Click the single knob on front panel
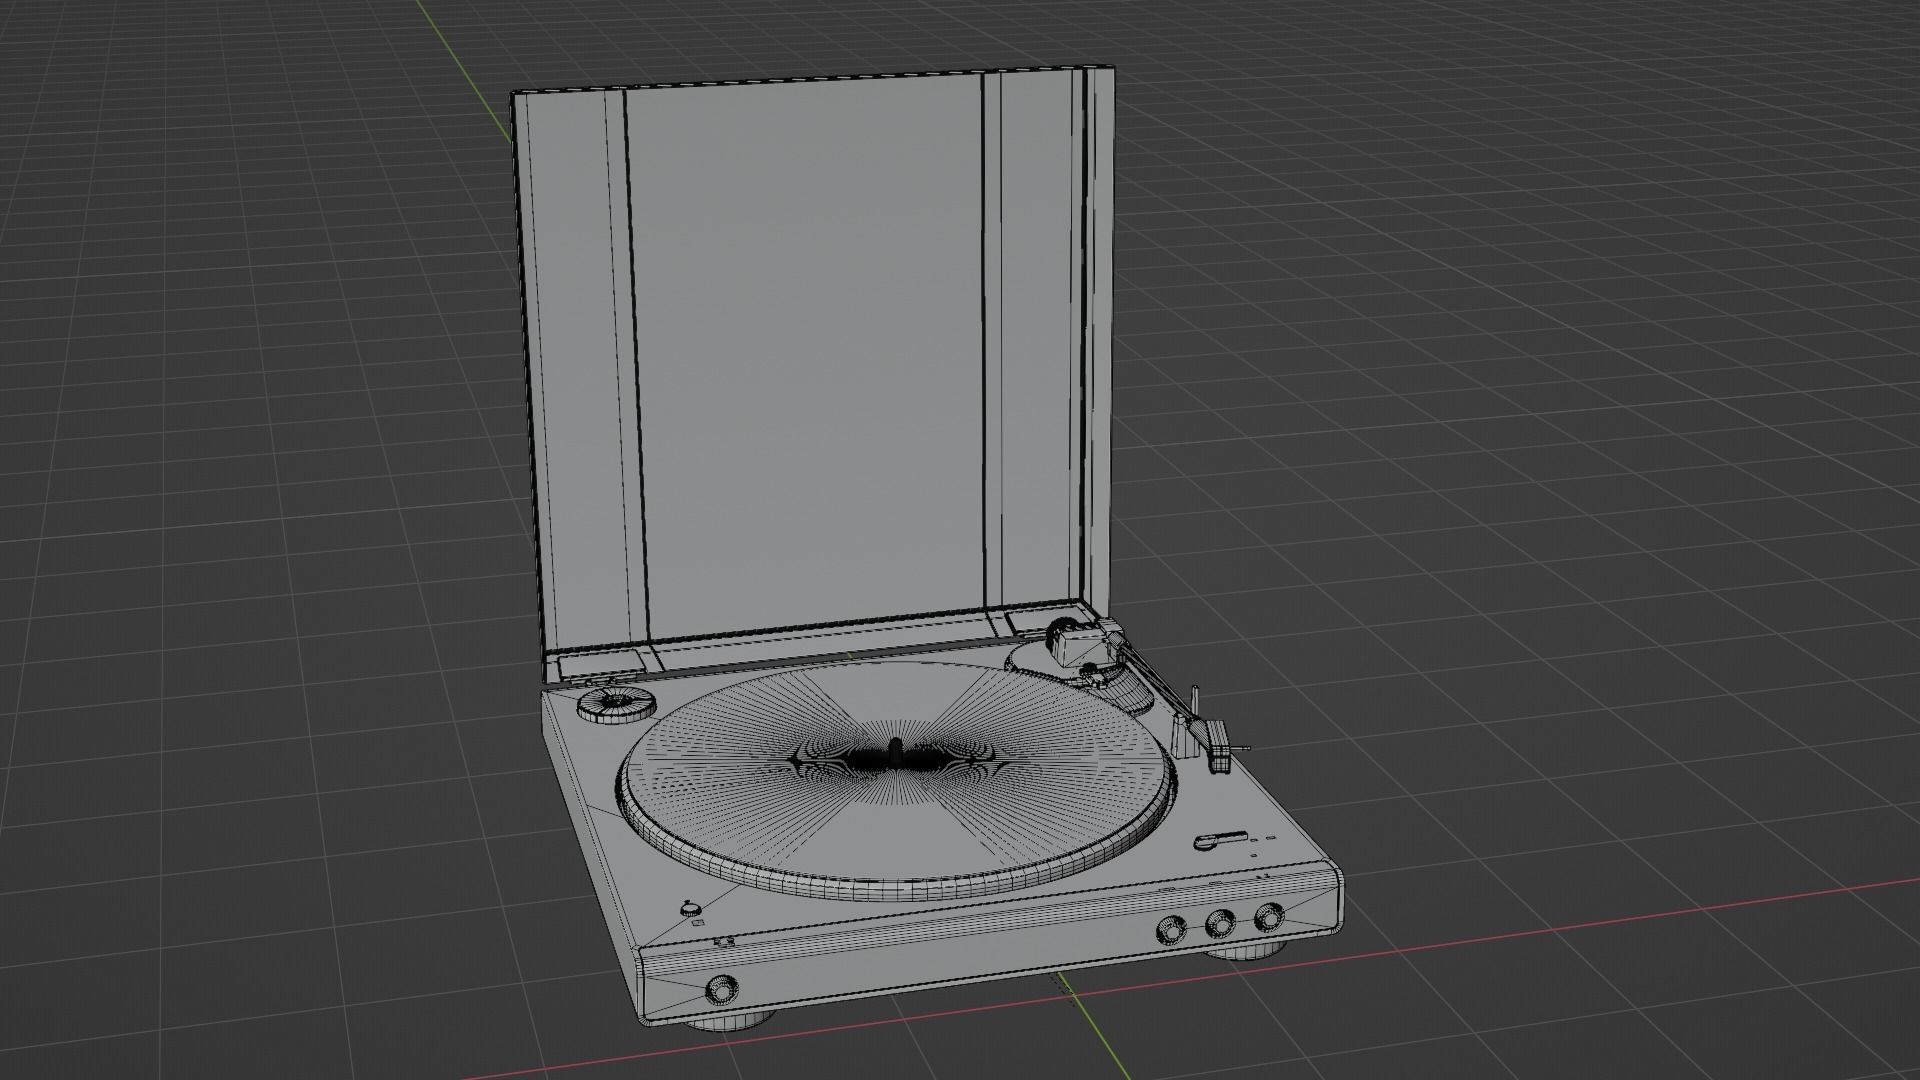 (x=720, y=989)
